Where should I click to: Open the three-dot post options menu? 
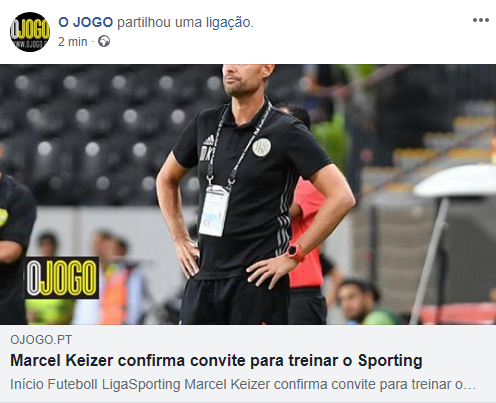tap(481, 20)
